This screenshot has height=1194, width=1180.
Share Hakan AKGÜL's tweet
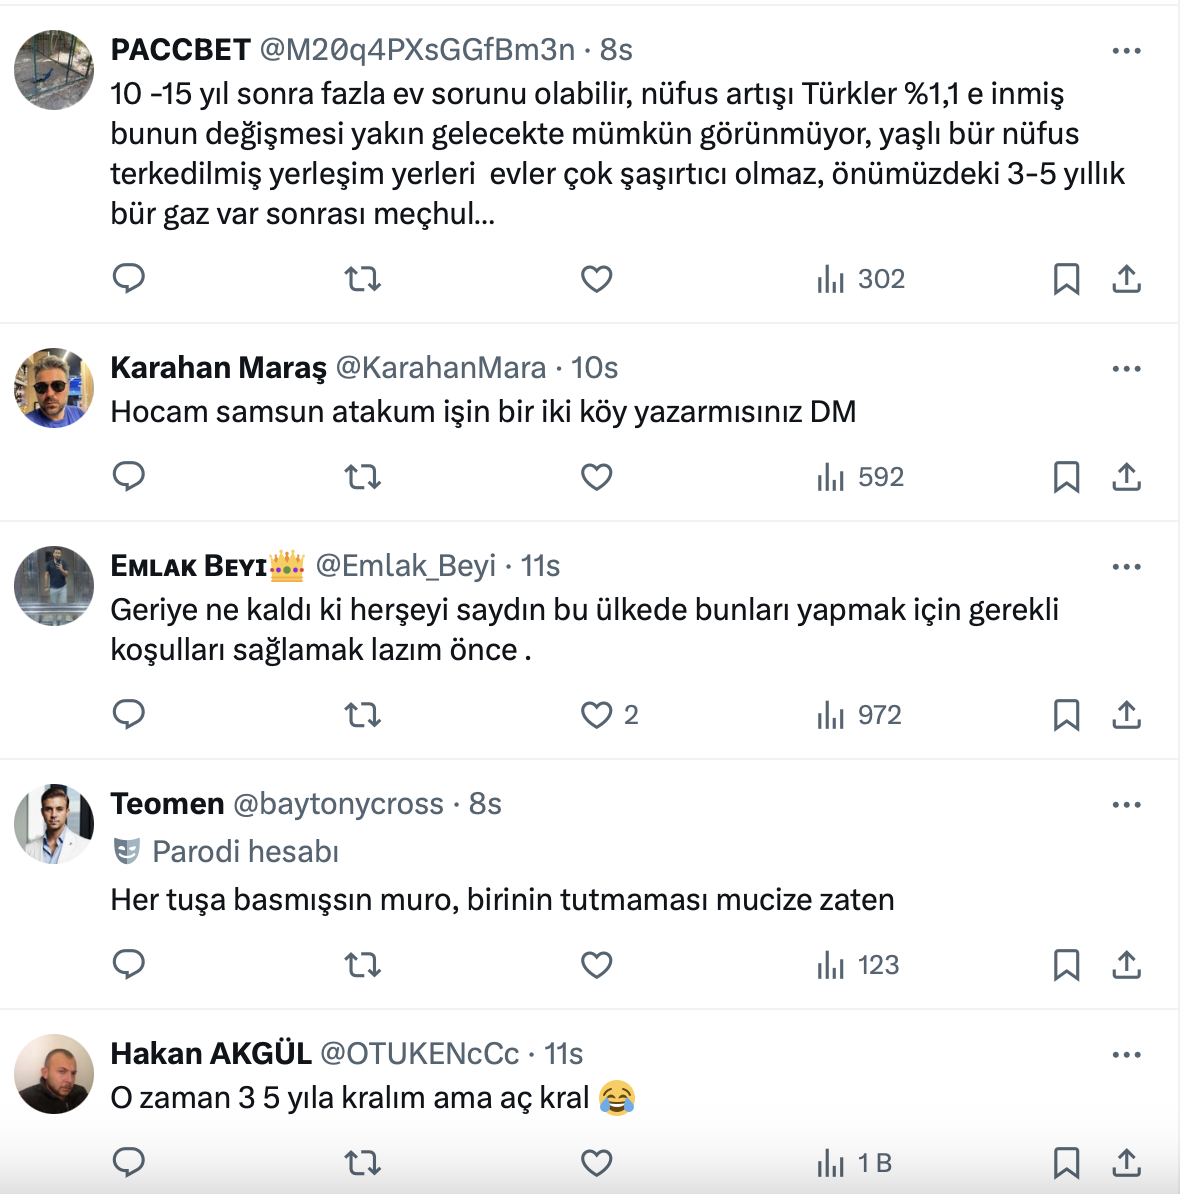pos(1126,1163)
